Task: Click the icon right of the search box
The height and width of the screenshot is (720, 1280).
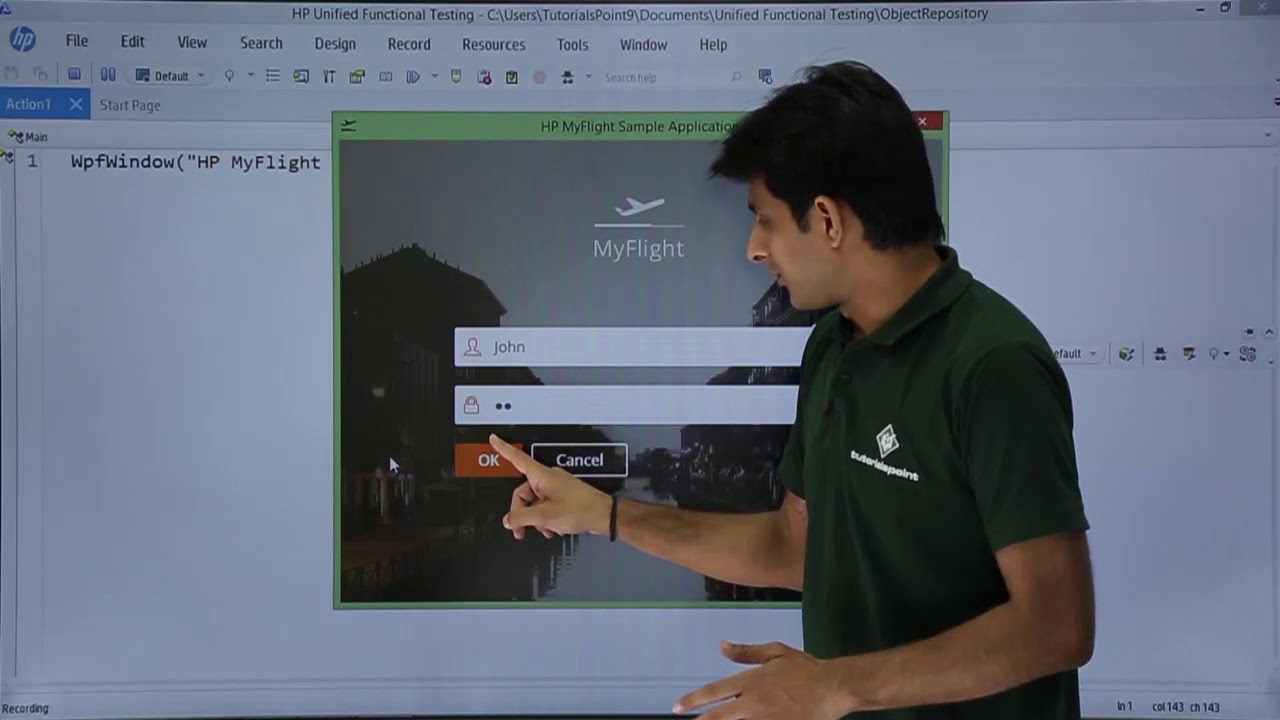Action: click(x=765, y=76)
